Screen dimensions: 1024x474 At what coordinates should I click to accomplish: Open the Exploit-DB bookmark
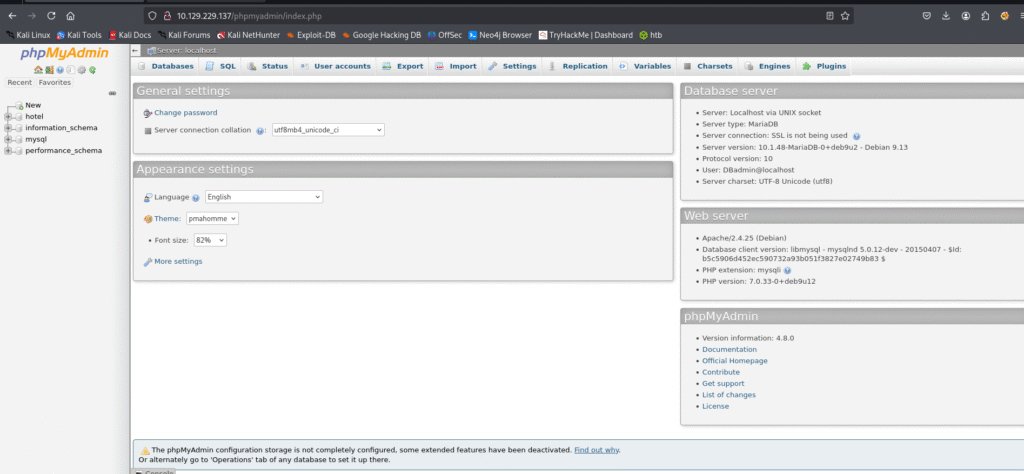click(x=311, y=35)
